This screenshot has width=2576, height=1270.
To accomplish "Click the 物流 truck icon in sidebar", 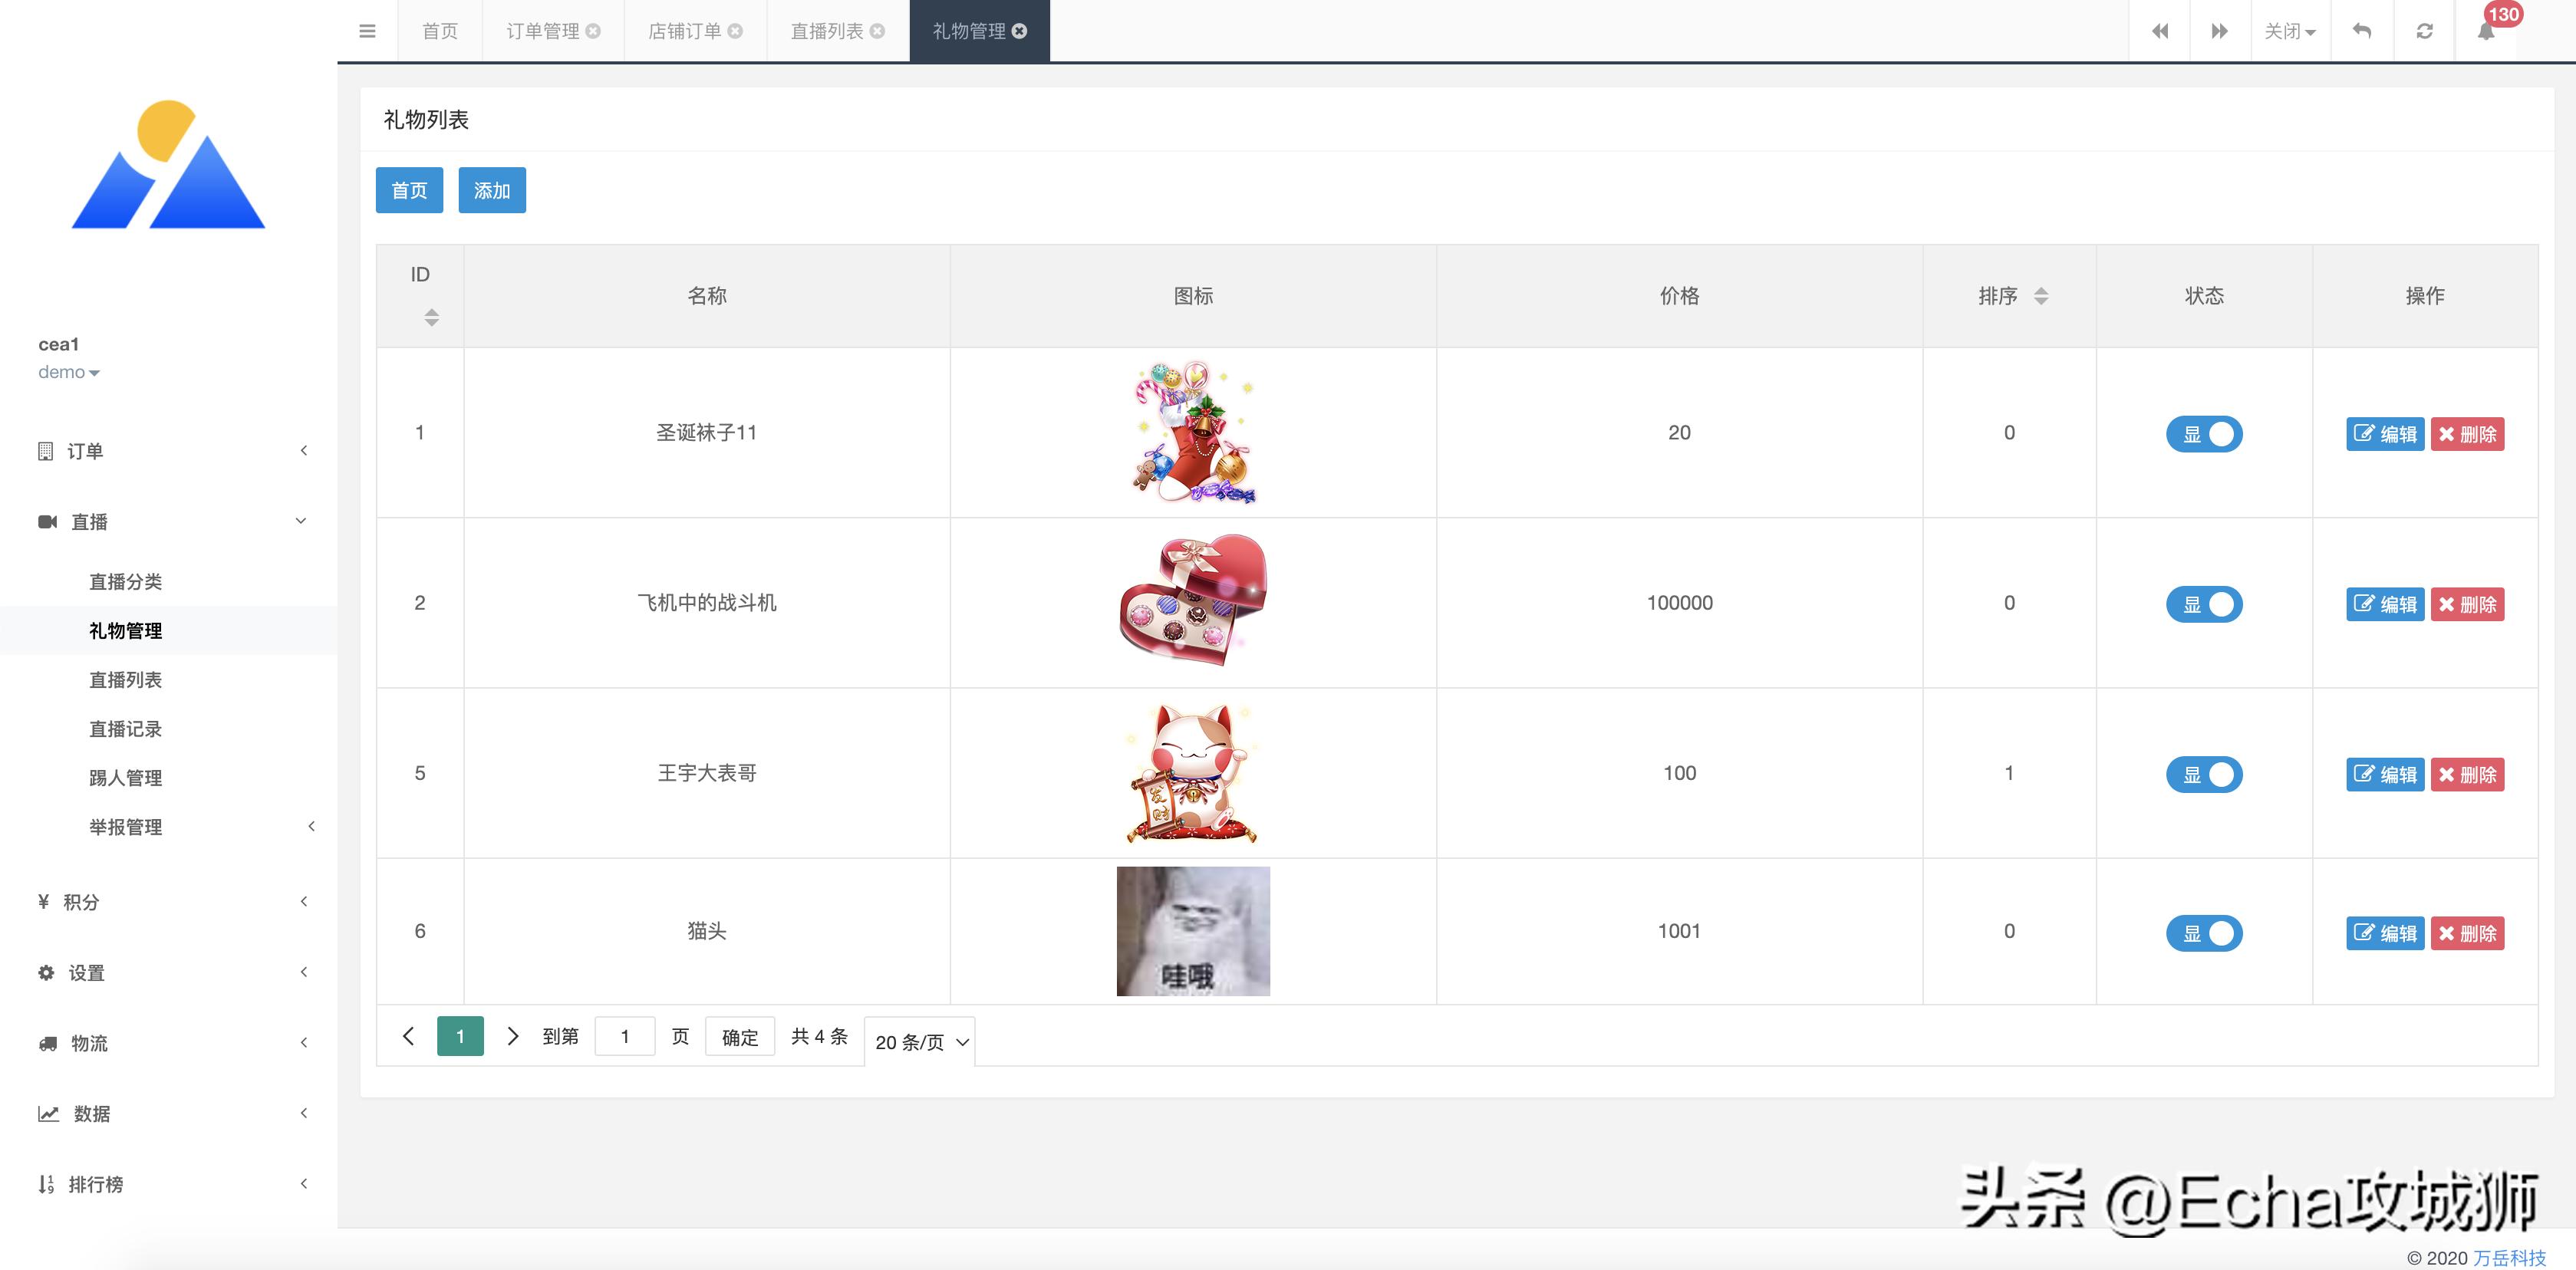I will pyautogui.click(x=46, y=1043).
